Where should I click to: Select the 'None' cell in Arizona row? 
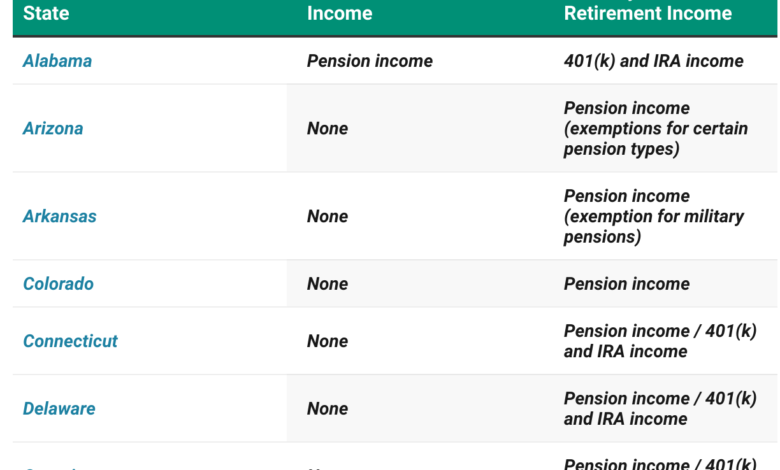click(327, 129)
